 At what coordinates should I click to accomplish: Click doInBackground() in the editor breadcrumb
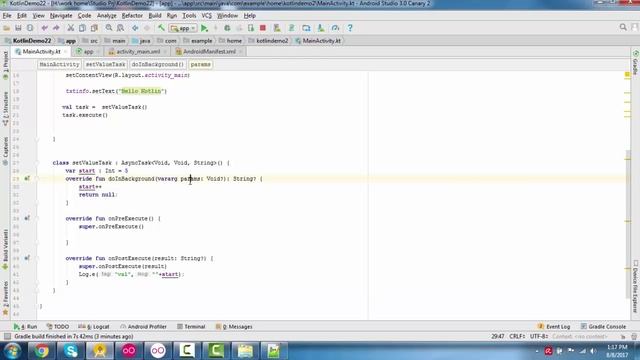click(158, 64)
